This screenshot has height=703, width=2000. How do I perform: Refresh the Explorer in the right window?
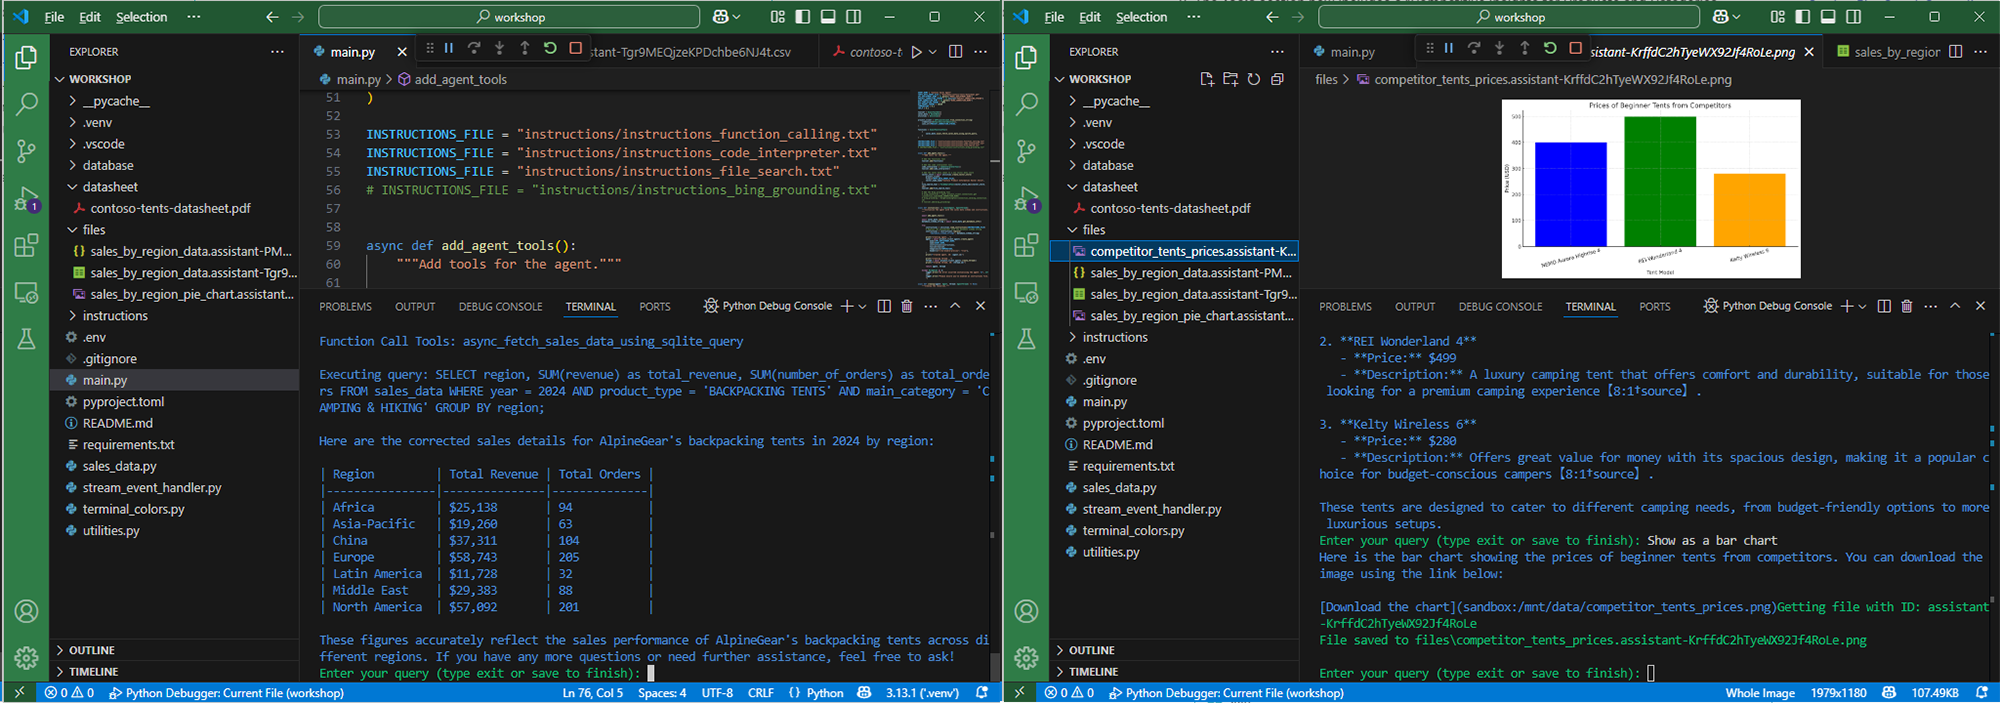(x=1254, y=79)
